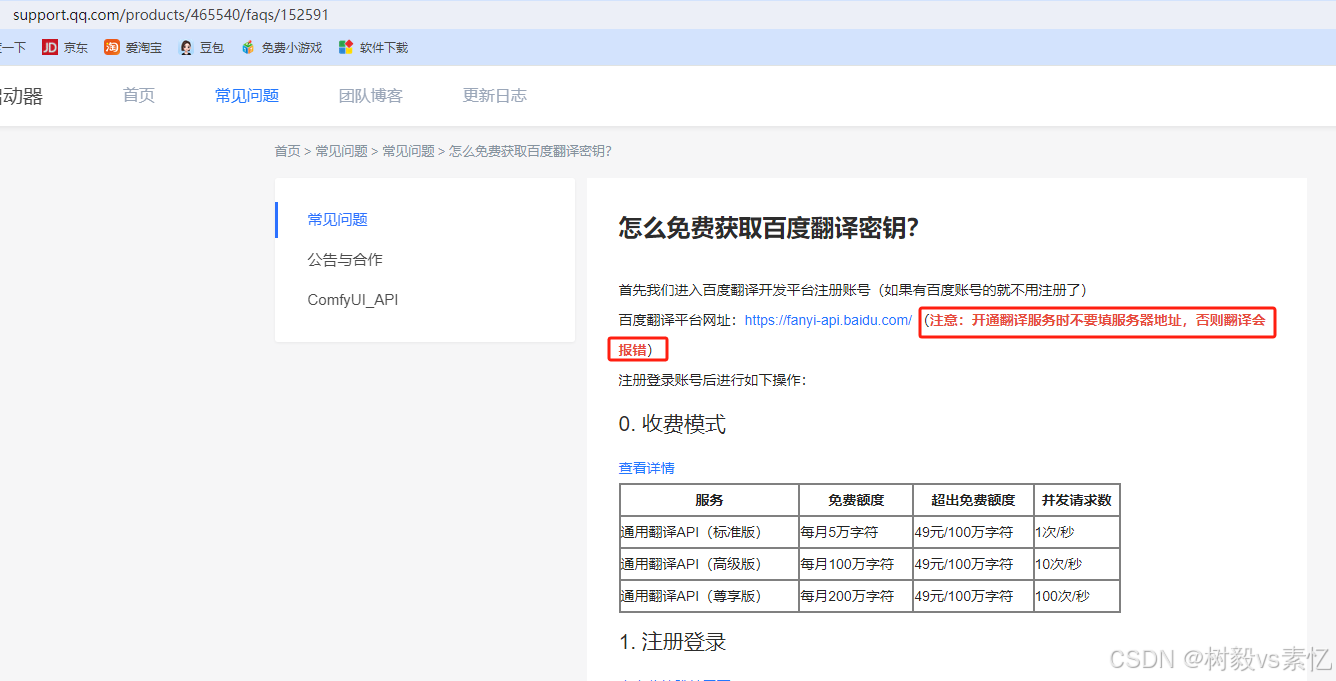Click the 每月100万字符 cell
This screenshot has height=681, width=1336.
pyautogui.click(x=856, y=564)
